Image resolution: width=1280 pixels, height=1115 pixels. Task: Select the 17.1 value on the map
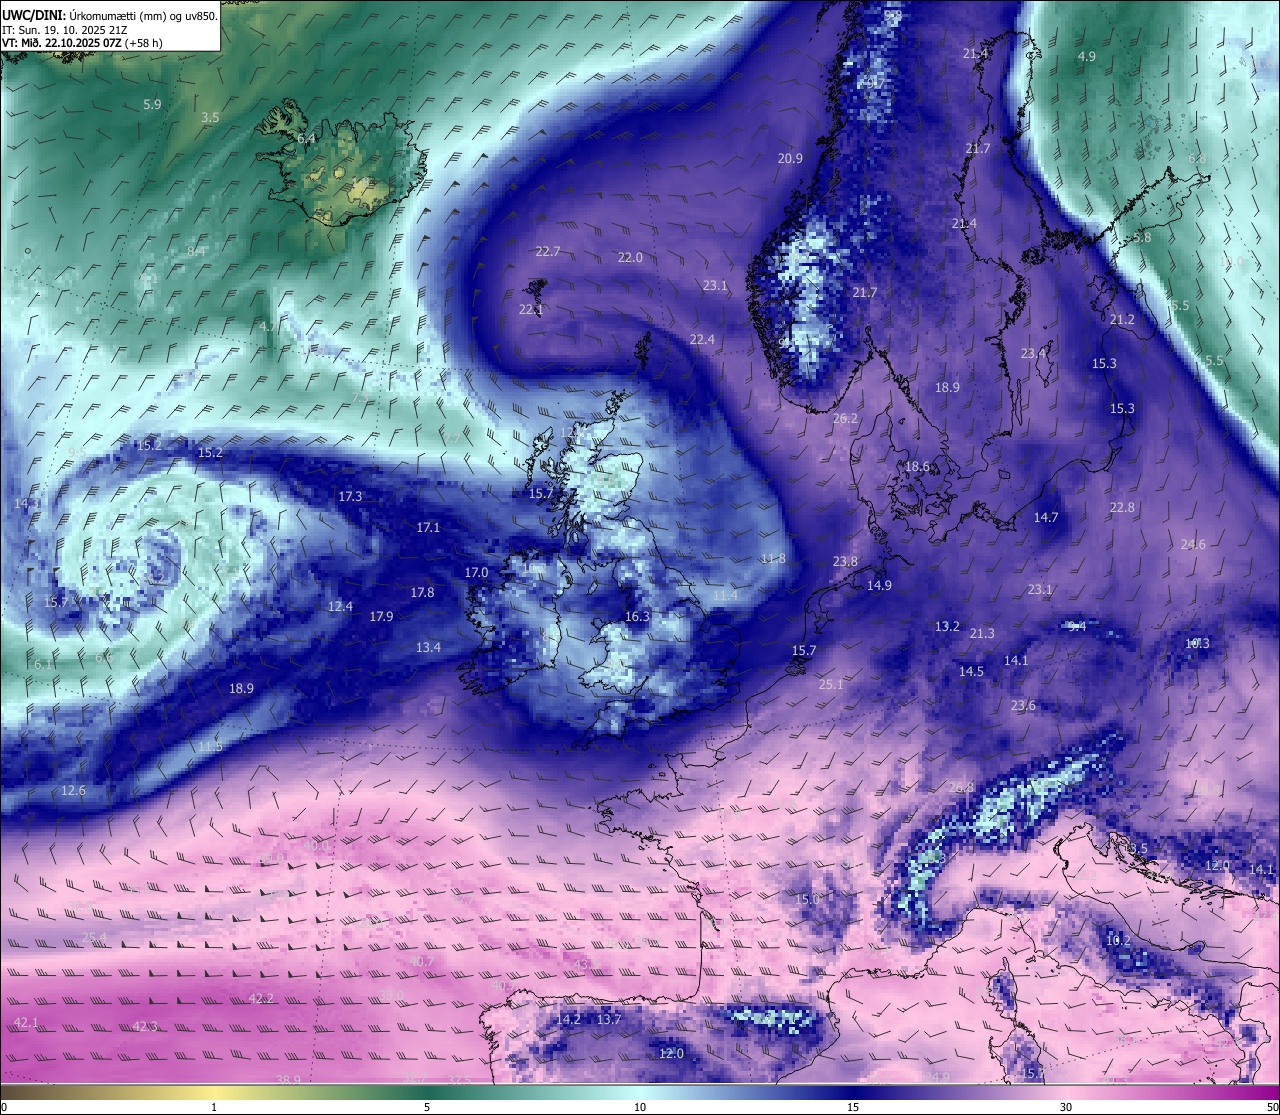click(x=428, y=527)
